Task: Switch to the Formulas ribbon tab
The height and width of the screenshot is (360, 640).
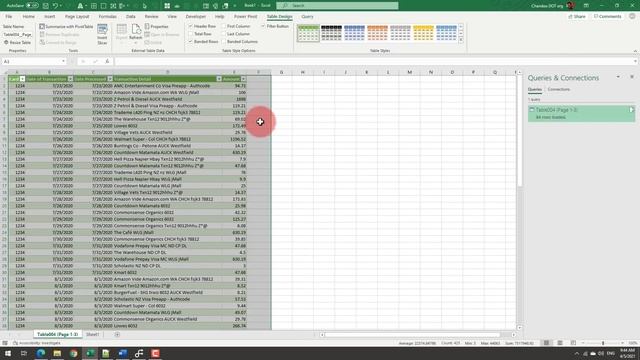Action: (x=108, y=17)
